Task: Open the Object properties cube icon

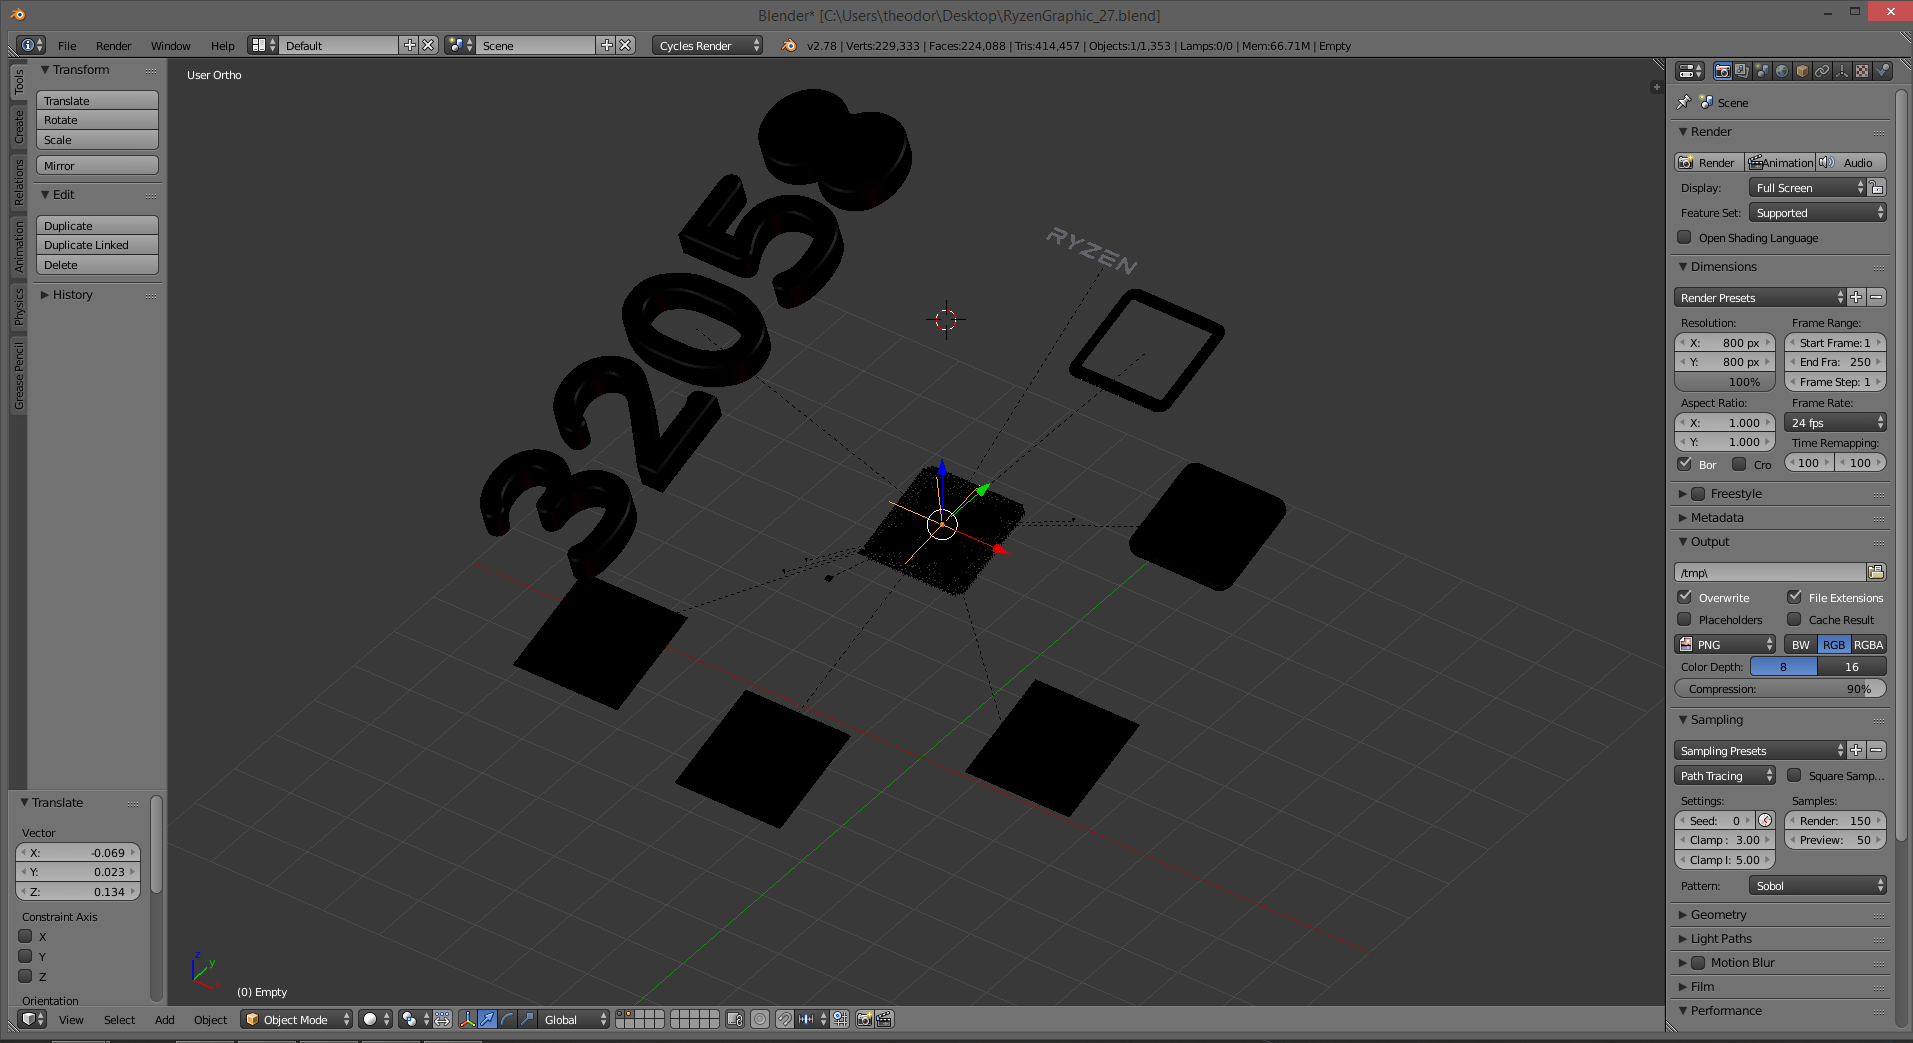Action: click(x=1802, y=71)
